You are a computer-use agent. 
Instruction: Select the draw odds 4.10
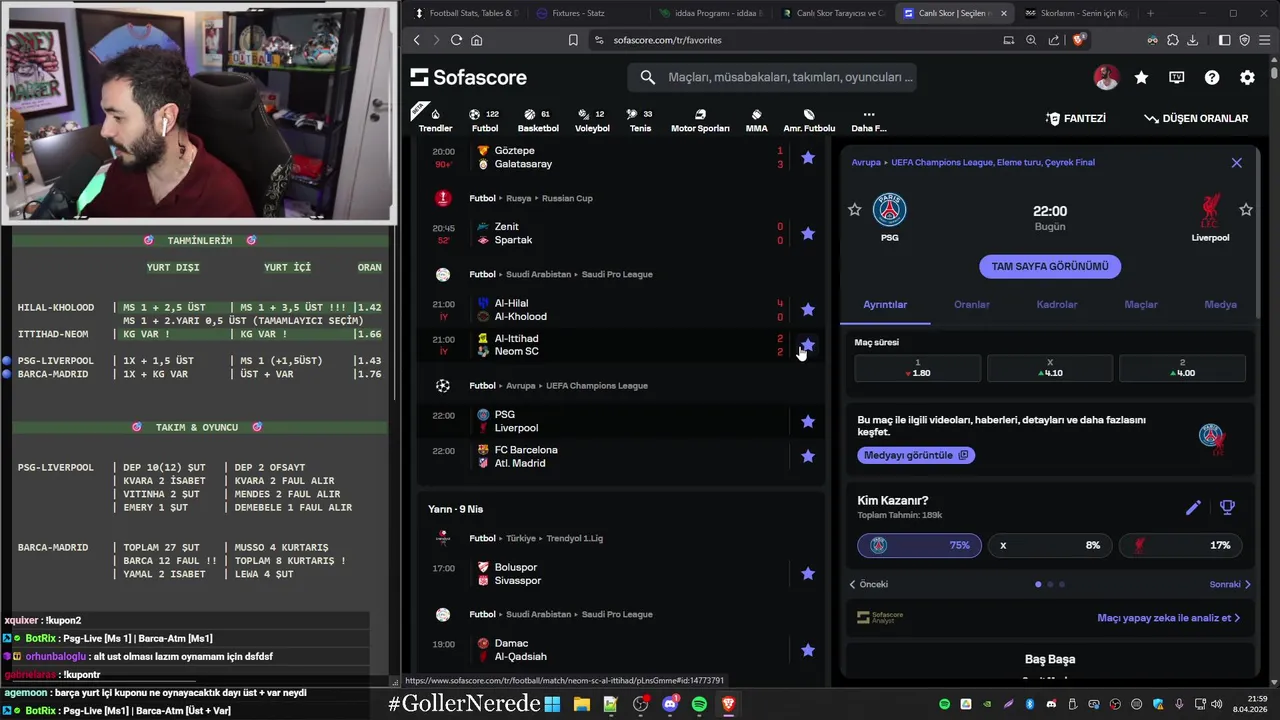tap(1050, 368)
